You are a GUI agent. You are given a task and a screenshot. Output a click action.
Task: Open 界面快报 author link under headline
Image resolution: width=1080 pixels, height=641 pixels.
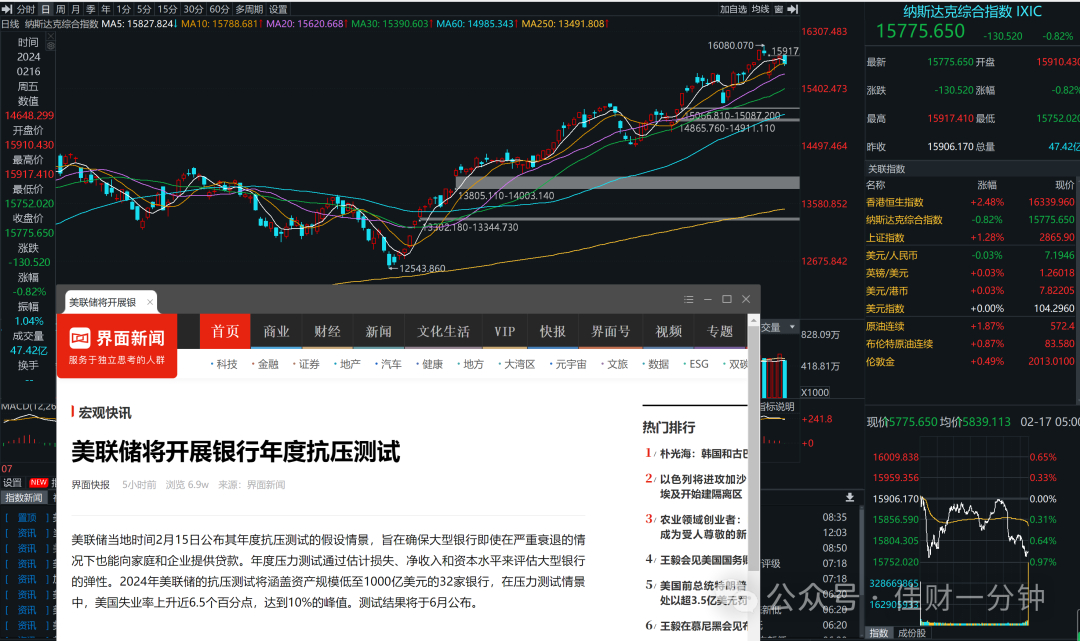(x=90, y=485)
